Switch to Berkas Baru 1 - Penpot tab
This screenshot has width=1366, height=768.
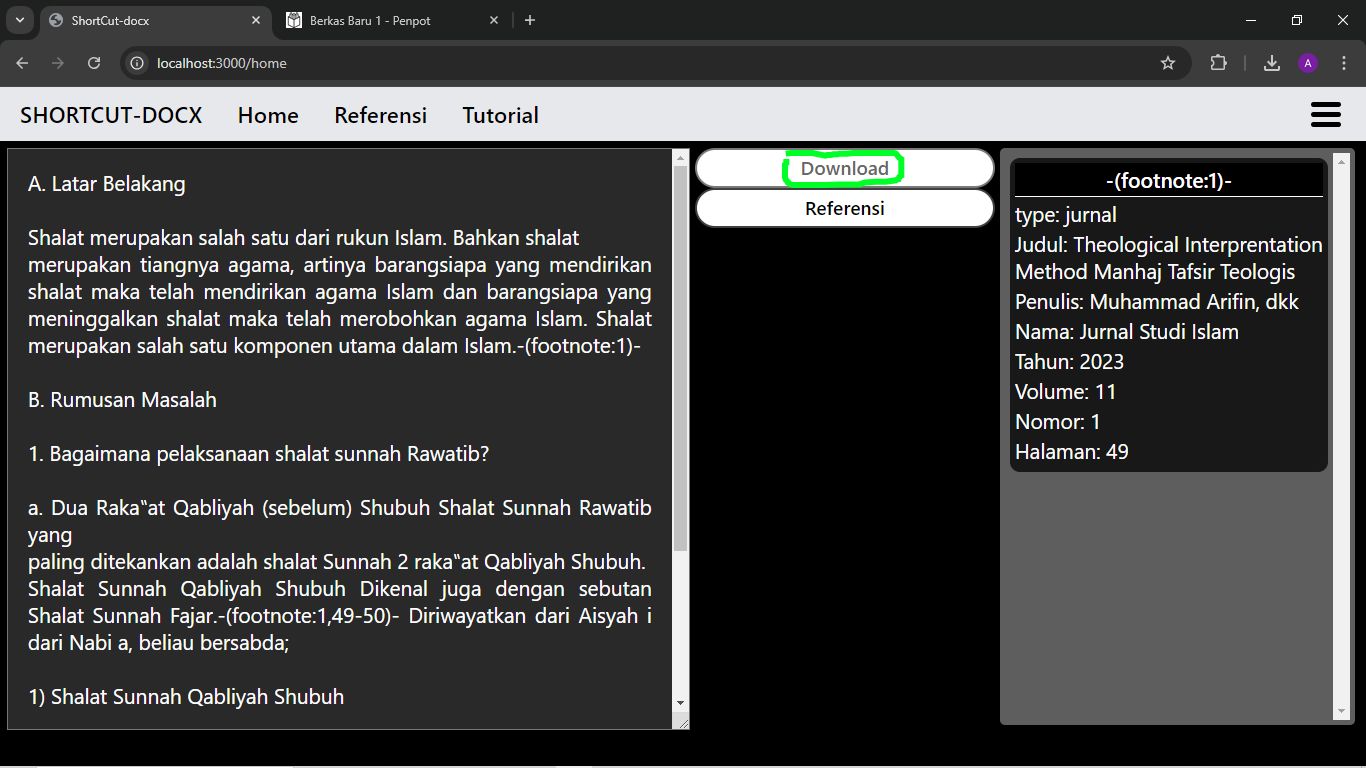[393, 20]
